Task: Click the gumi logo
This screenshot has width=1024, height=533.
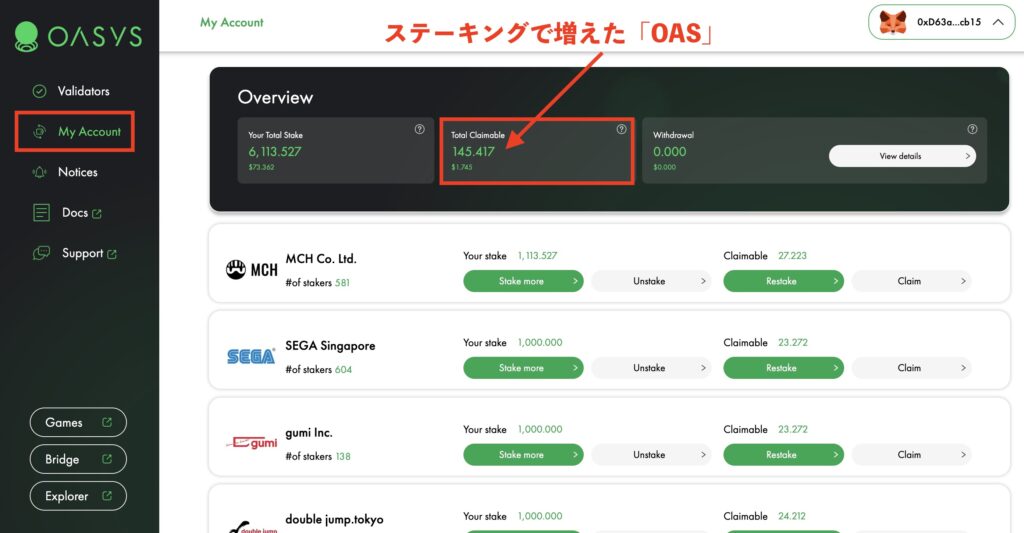Action: pyautogui.click(x=252, y=443)
